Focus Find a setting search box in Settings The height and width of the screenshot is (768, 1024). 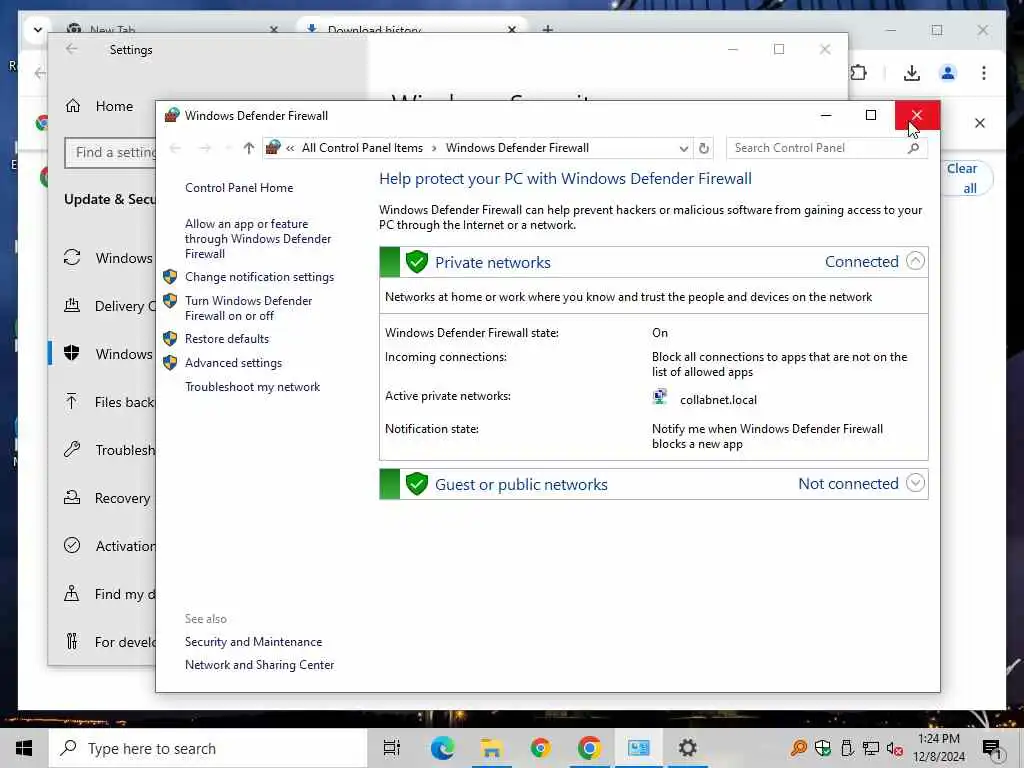tap(110, 153)
